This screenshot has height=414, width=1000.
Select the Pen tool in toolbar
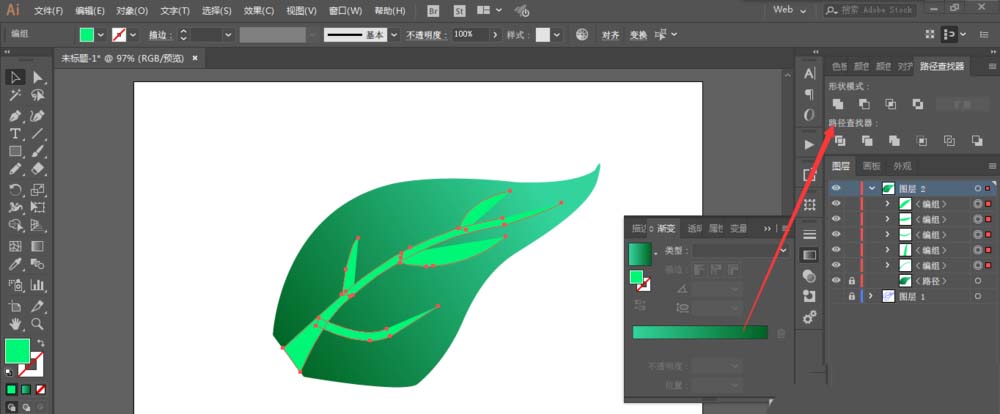pyautogui.click(x=16, y=115)
